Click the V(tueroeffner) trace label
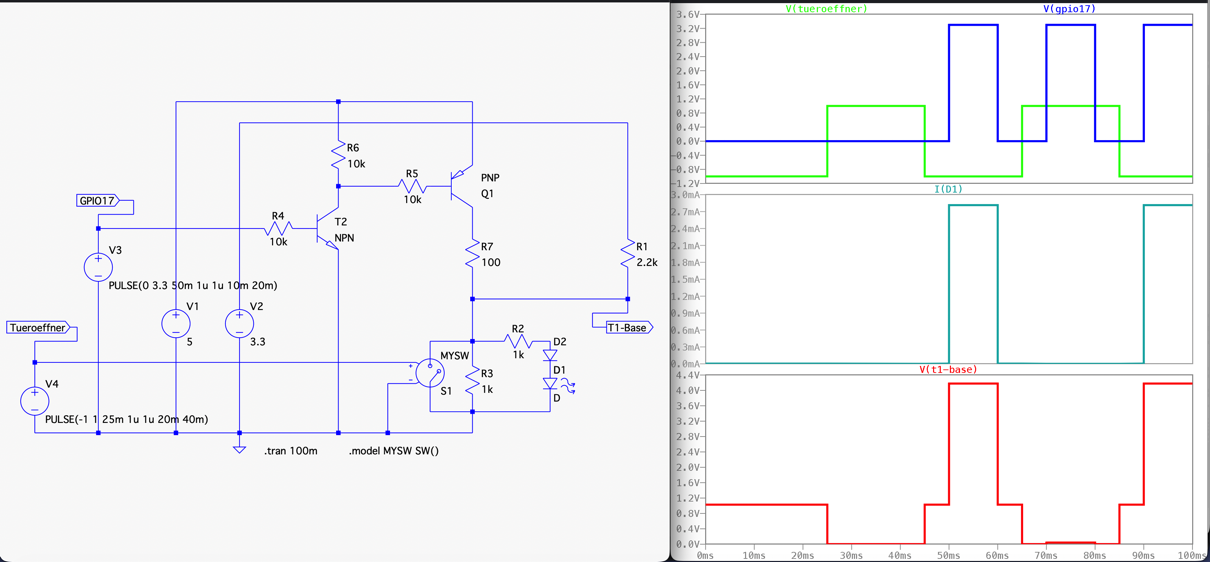Viewport: 1210px width, 562px height. [x=826, y=9]
